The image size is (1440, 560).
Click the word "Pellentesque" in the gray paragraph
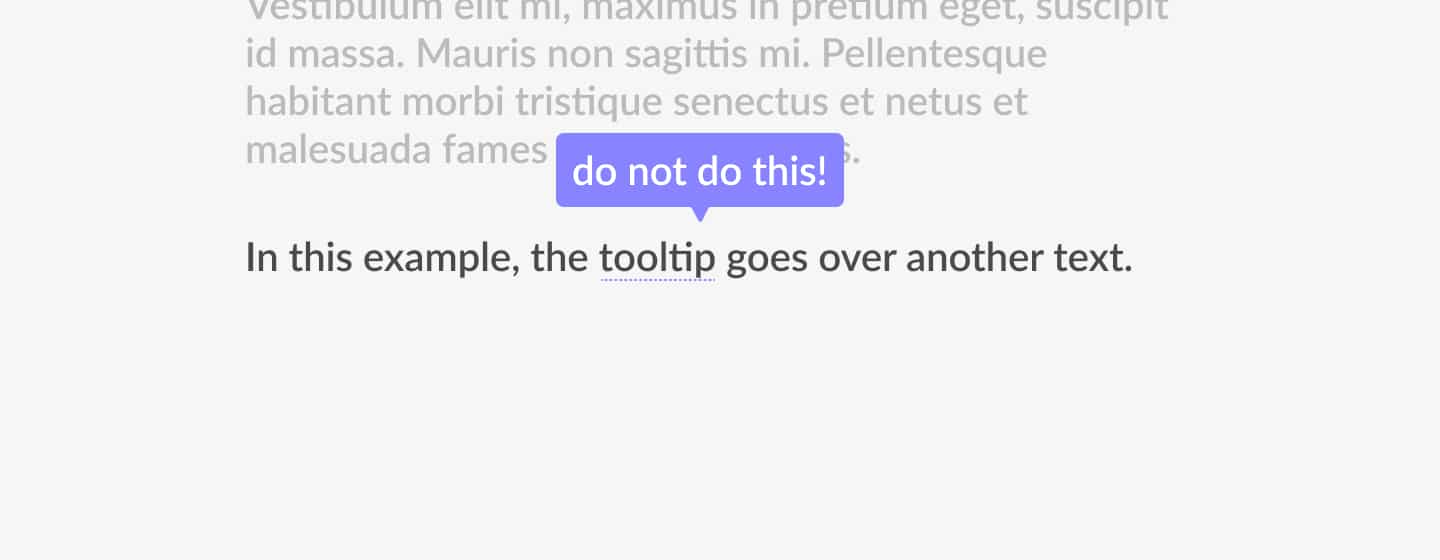tap(934, 54)
